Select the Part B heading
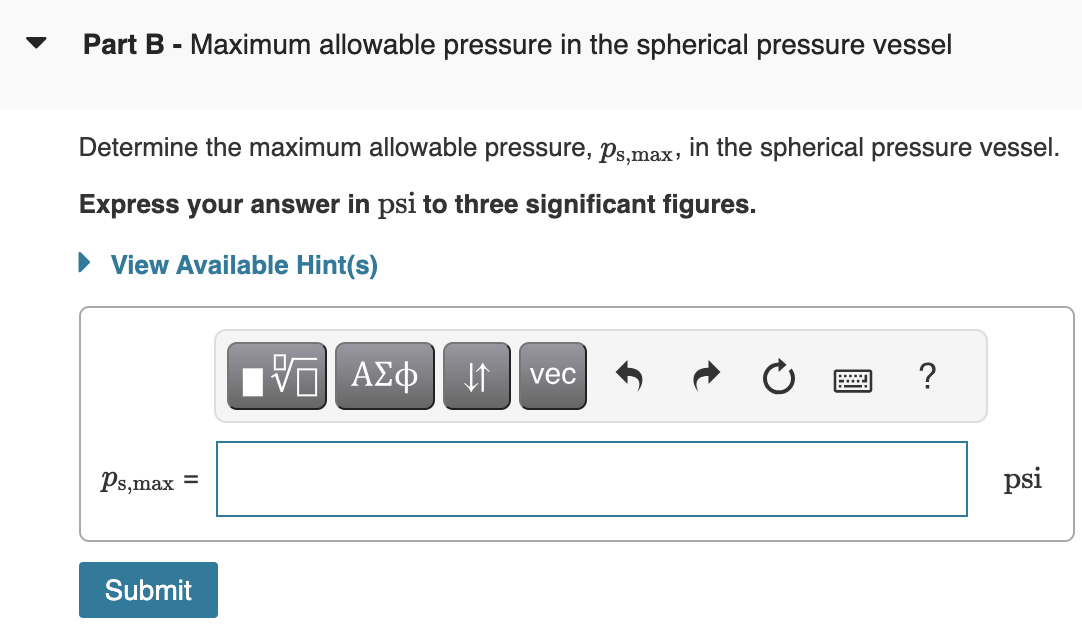 516,44
